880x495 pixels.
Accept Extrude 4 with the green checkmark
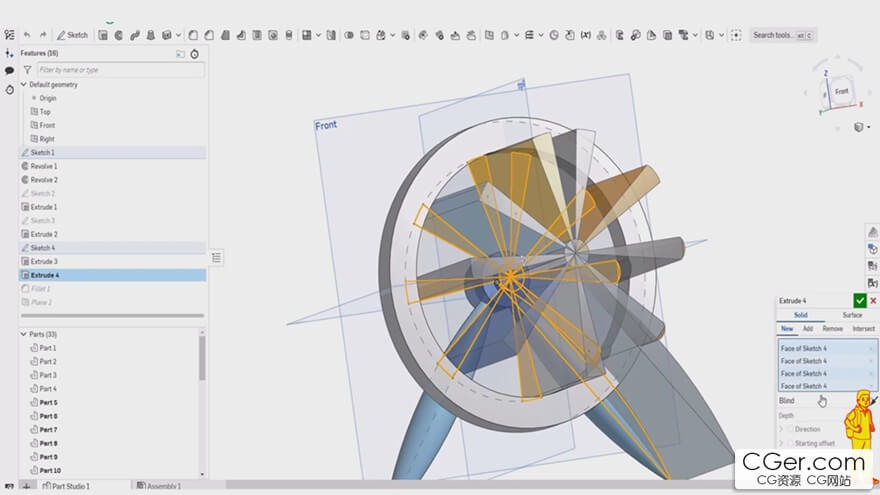tap(859, 300)
